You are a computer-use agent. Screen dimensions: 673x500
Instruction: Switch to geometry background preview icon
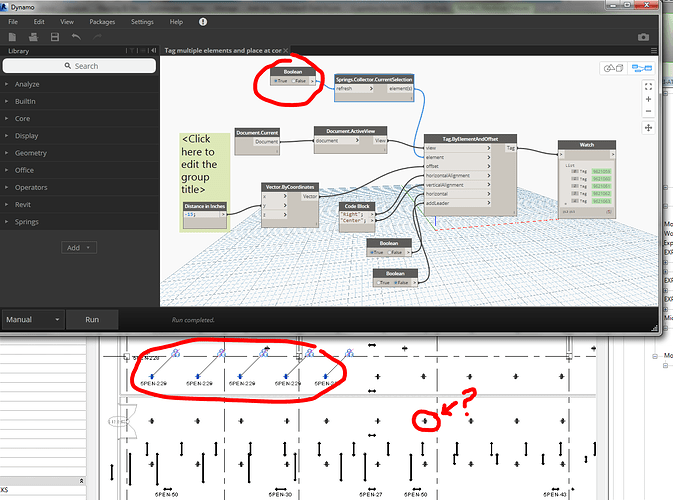tap(613, 68)
